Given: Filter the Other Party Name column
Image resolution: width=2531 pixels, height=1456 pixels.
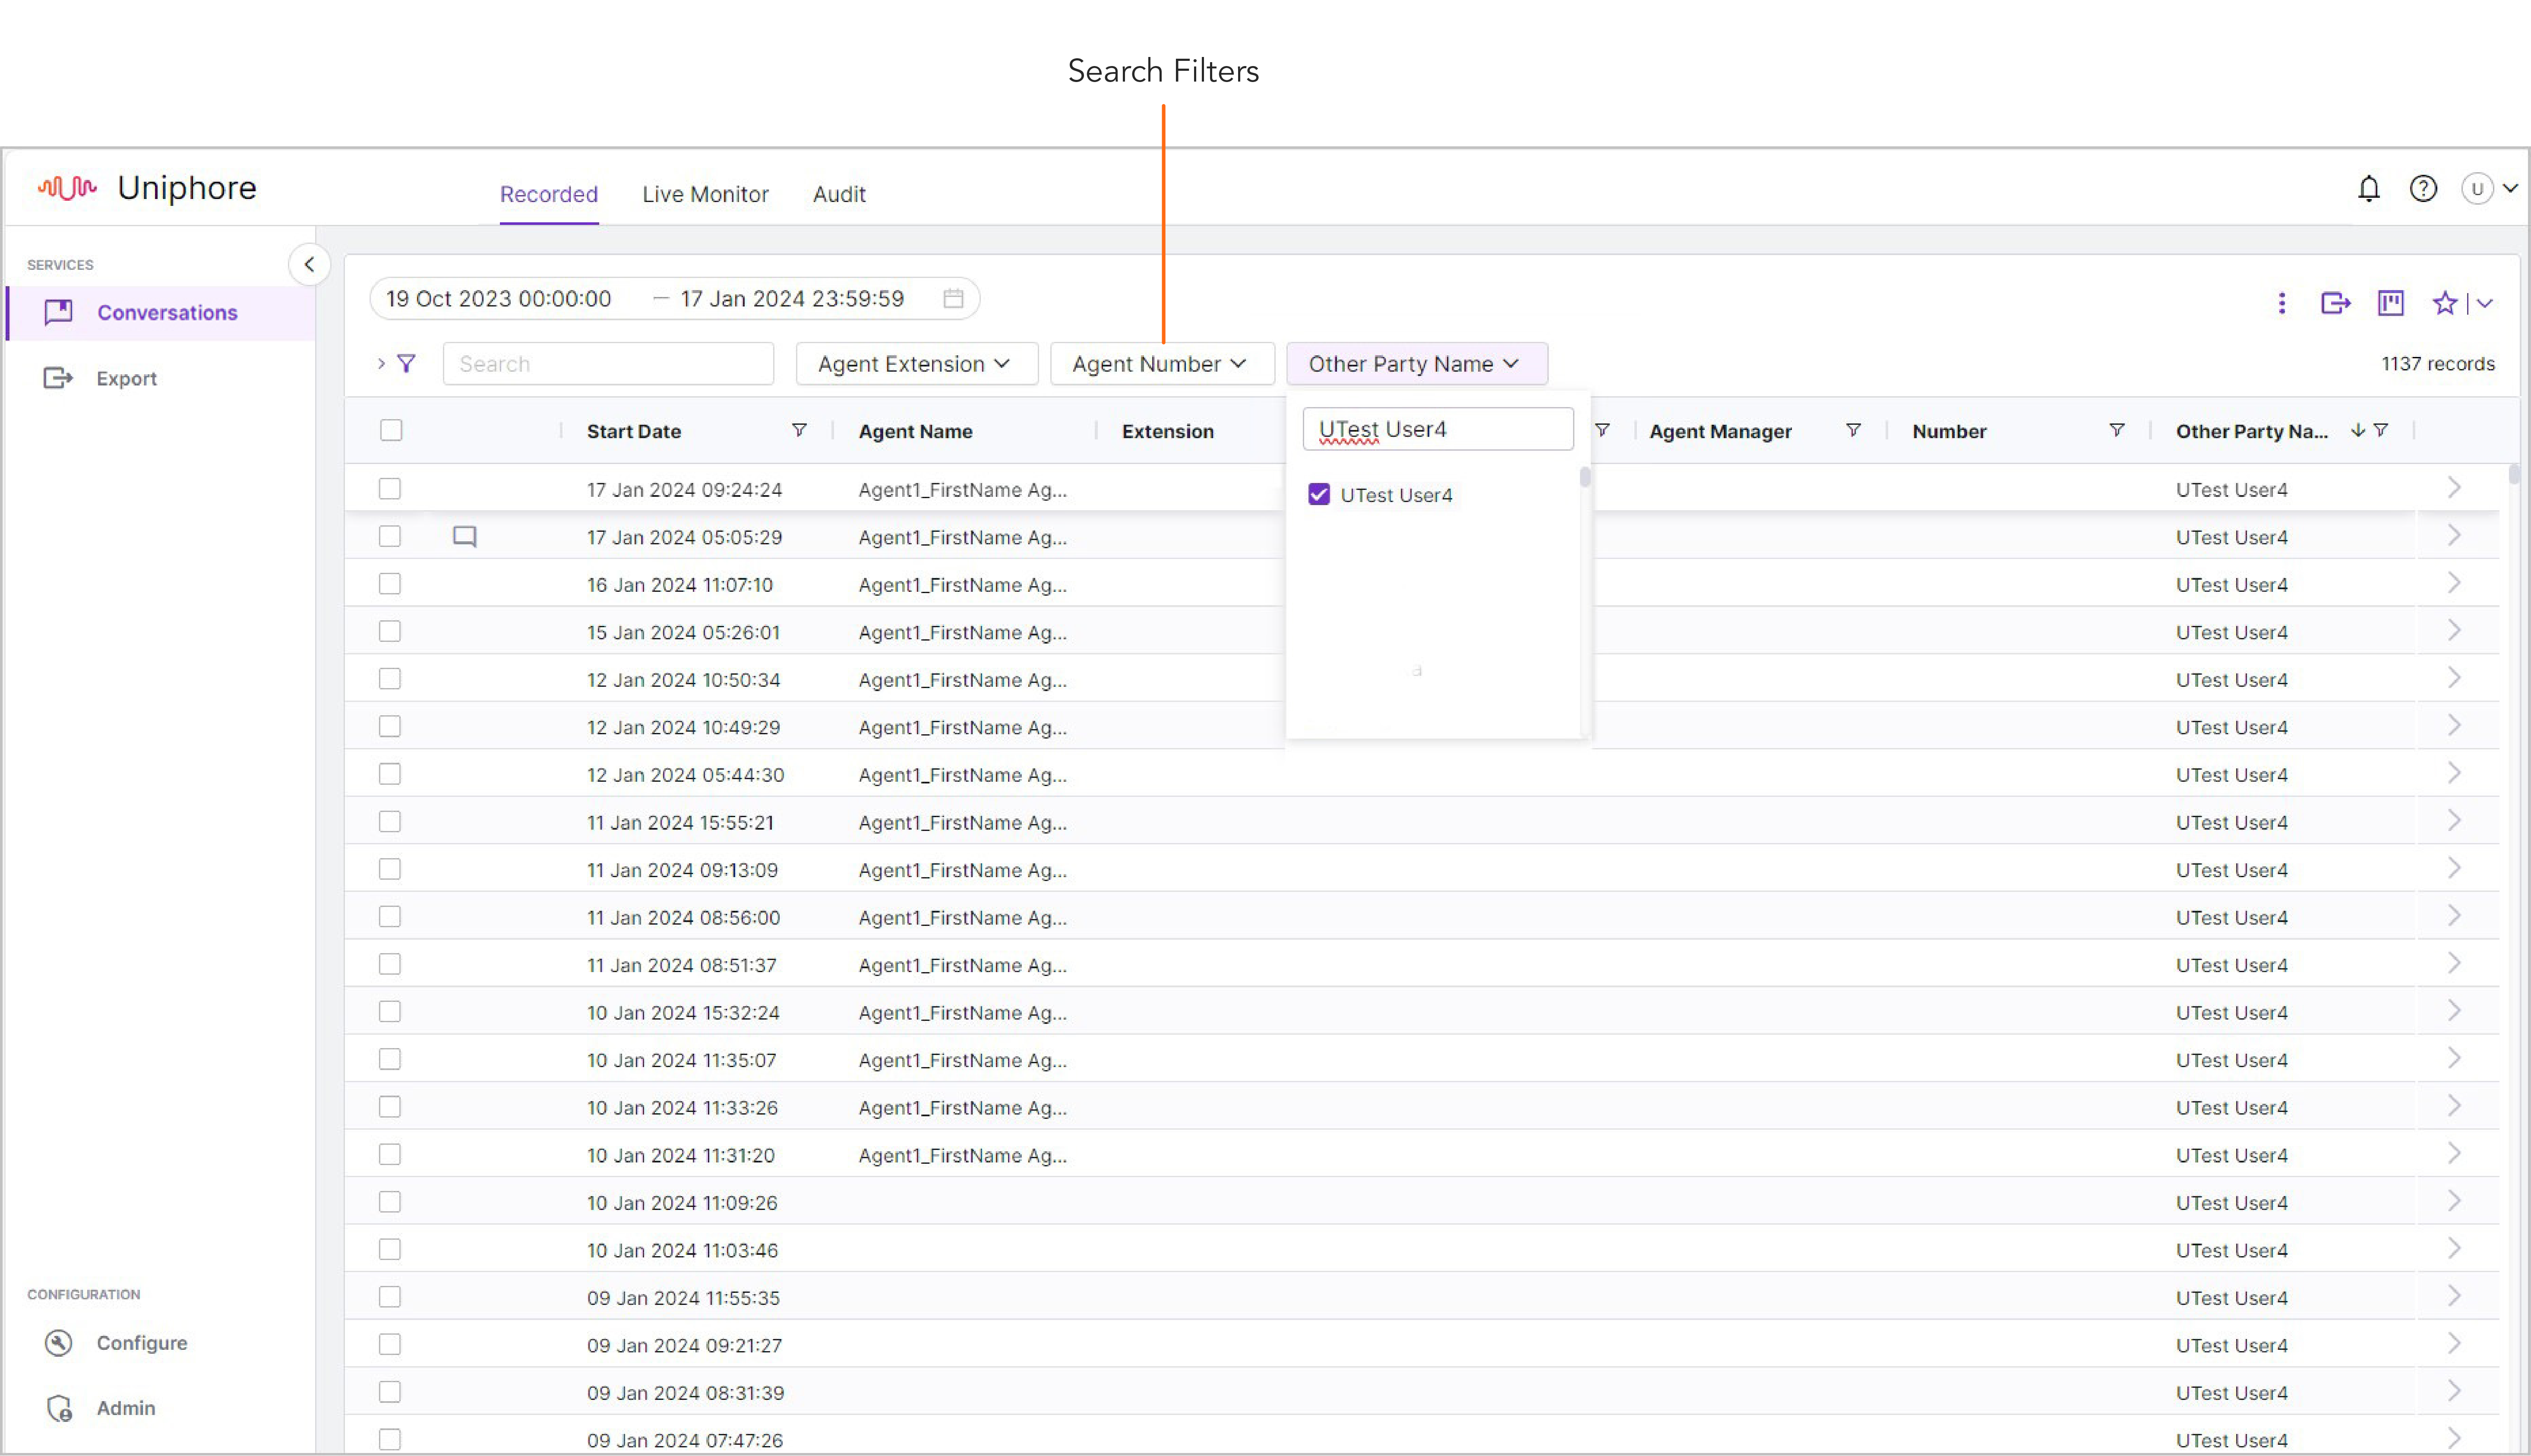Looking at the screenshot, I should [x=2381, y=430].
